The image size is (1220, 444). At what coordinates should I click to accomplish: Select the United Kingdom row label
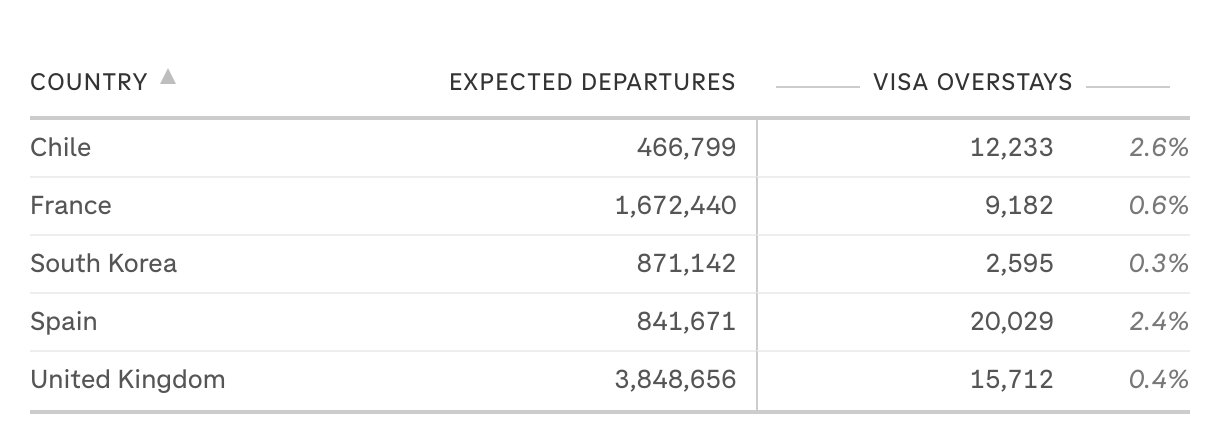[x=128, y=380]
